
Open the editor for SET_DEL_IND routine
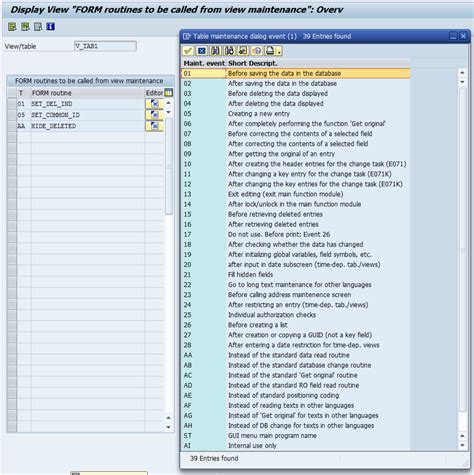point(154,104)
